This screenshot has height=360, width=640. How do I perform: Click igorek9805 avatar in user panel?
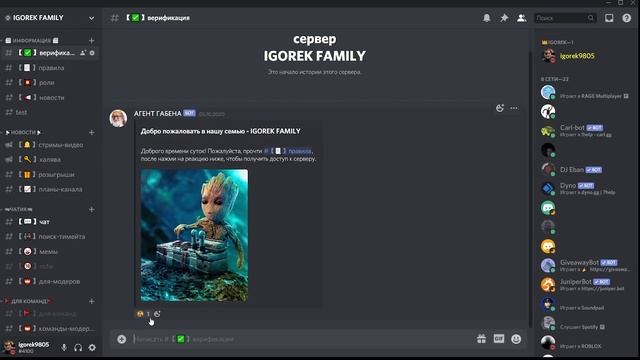click(x=9, y=347)
